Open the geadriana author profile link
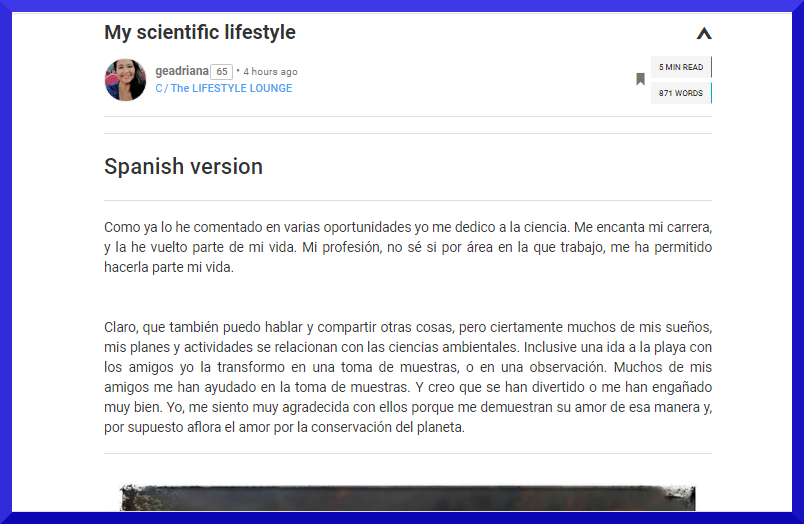 pos(182,71)
